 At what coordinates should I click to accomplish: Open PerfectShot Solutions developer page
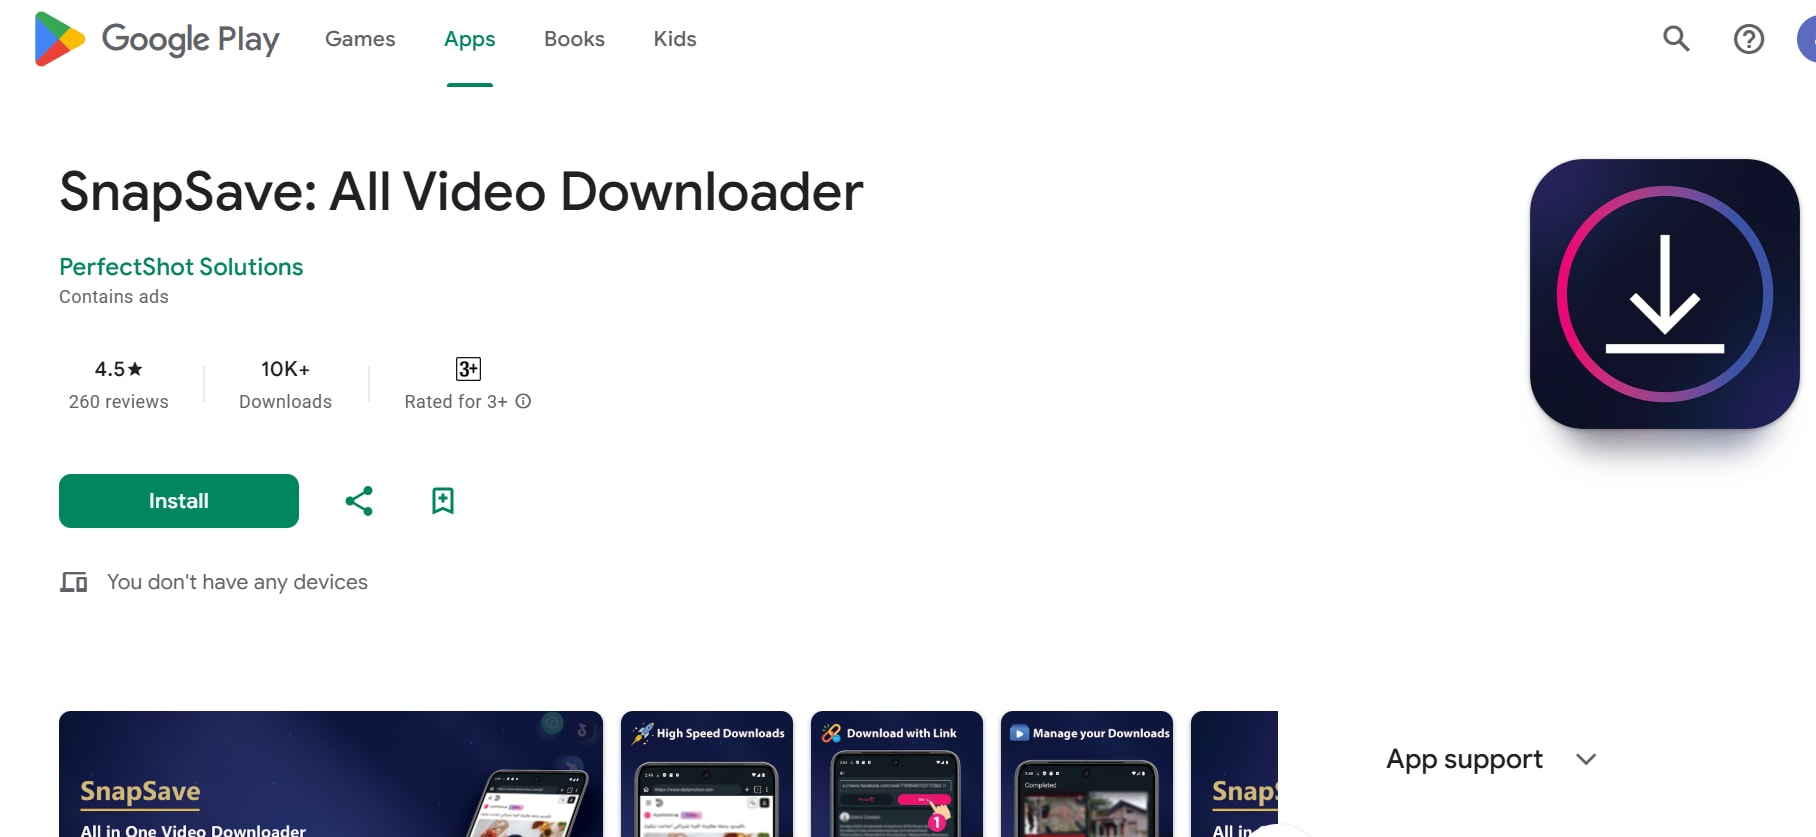coord(181,267)
